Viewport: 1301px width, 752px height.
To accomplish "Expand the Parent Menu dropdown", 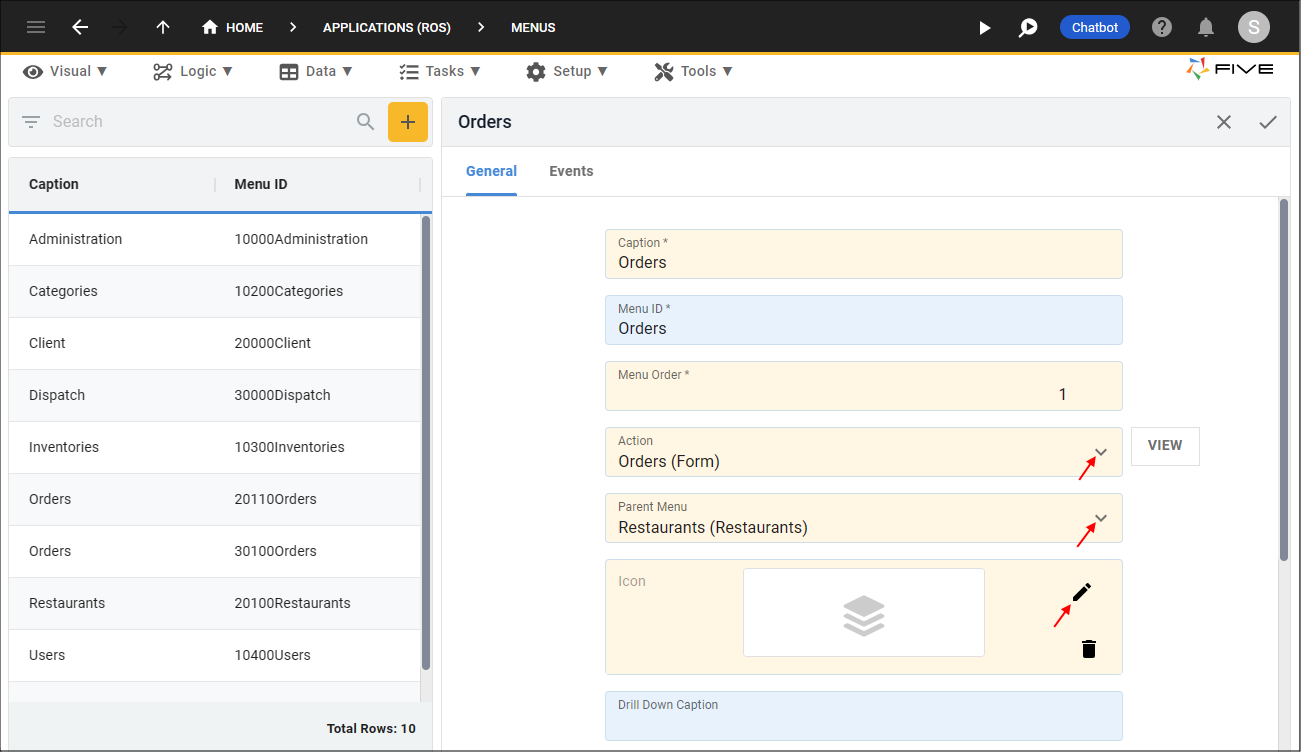I will point(1101,518).
